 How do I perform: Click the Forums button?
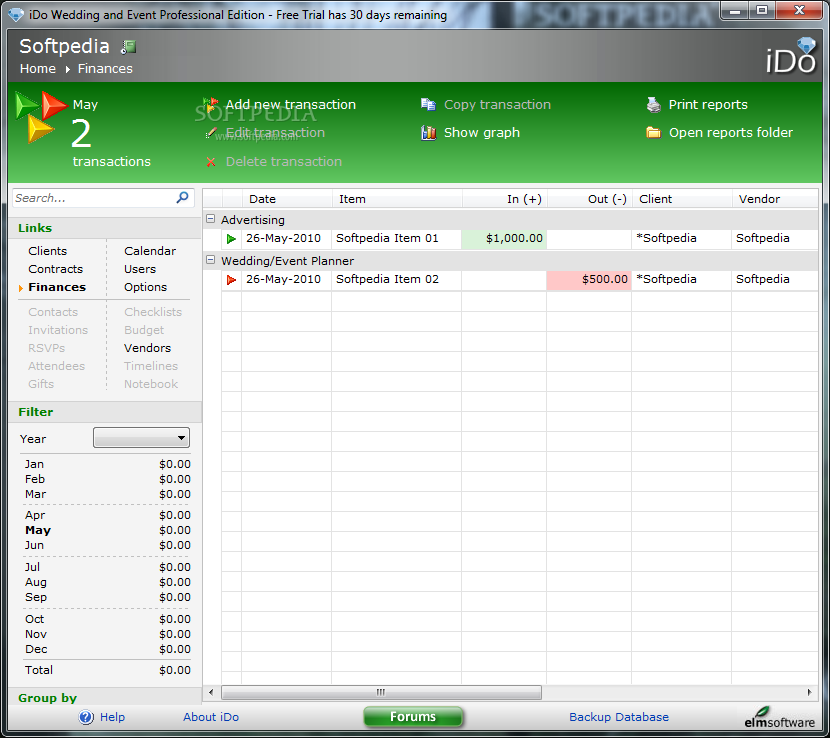[x=413, y=717]
